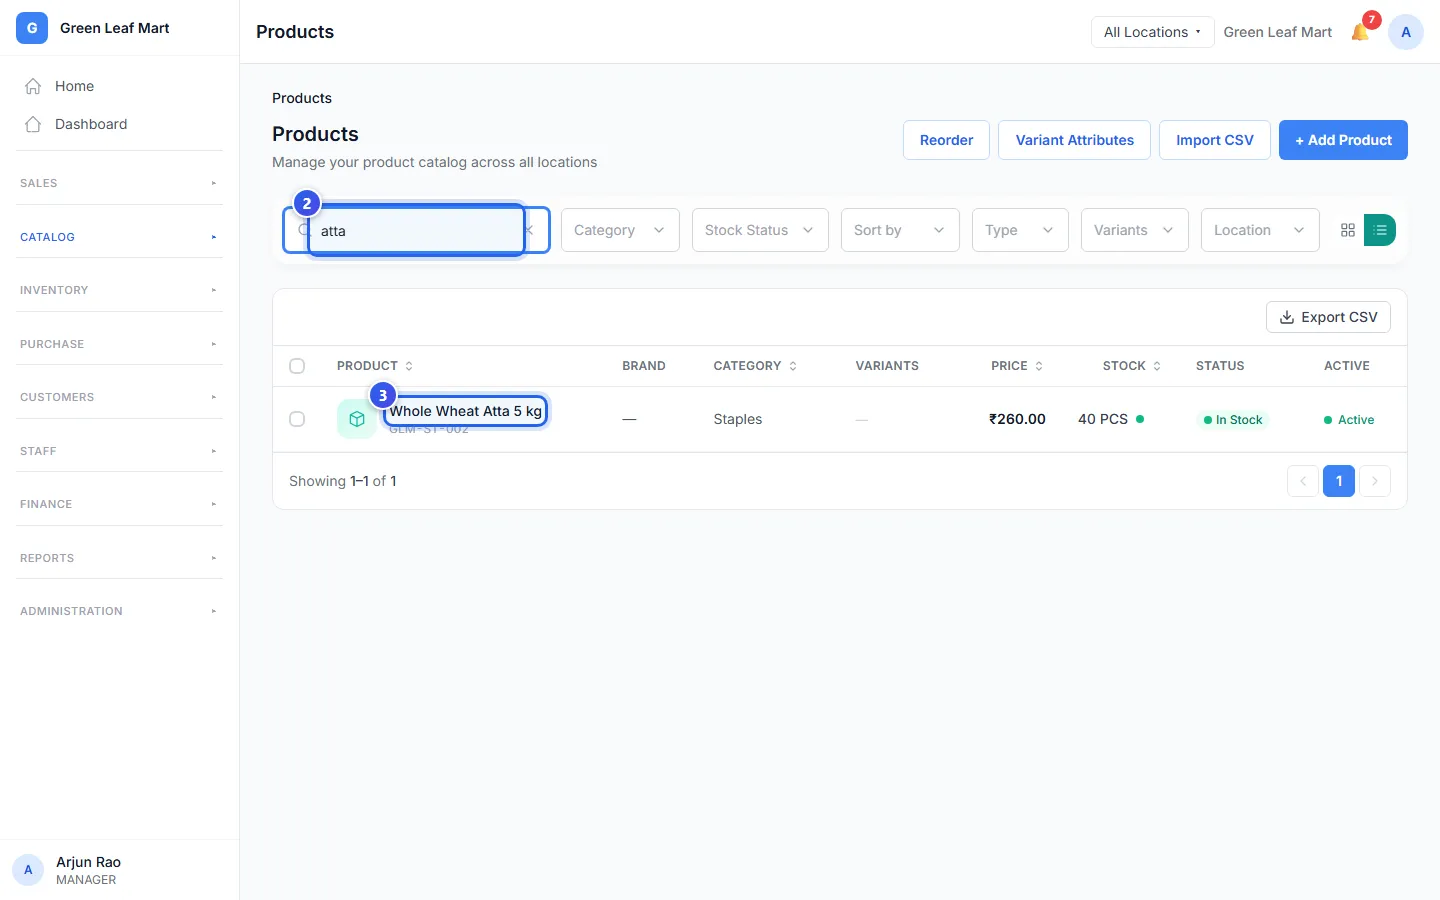The width and height of the screenshot is (1440, 900).
Task: Expand the Purchase sidebar section
Action: point(120,344)
